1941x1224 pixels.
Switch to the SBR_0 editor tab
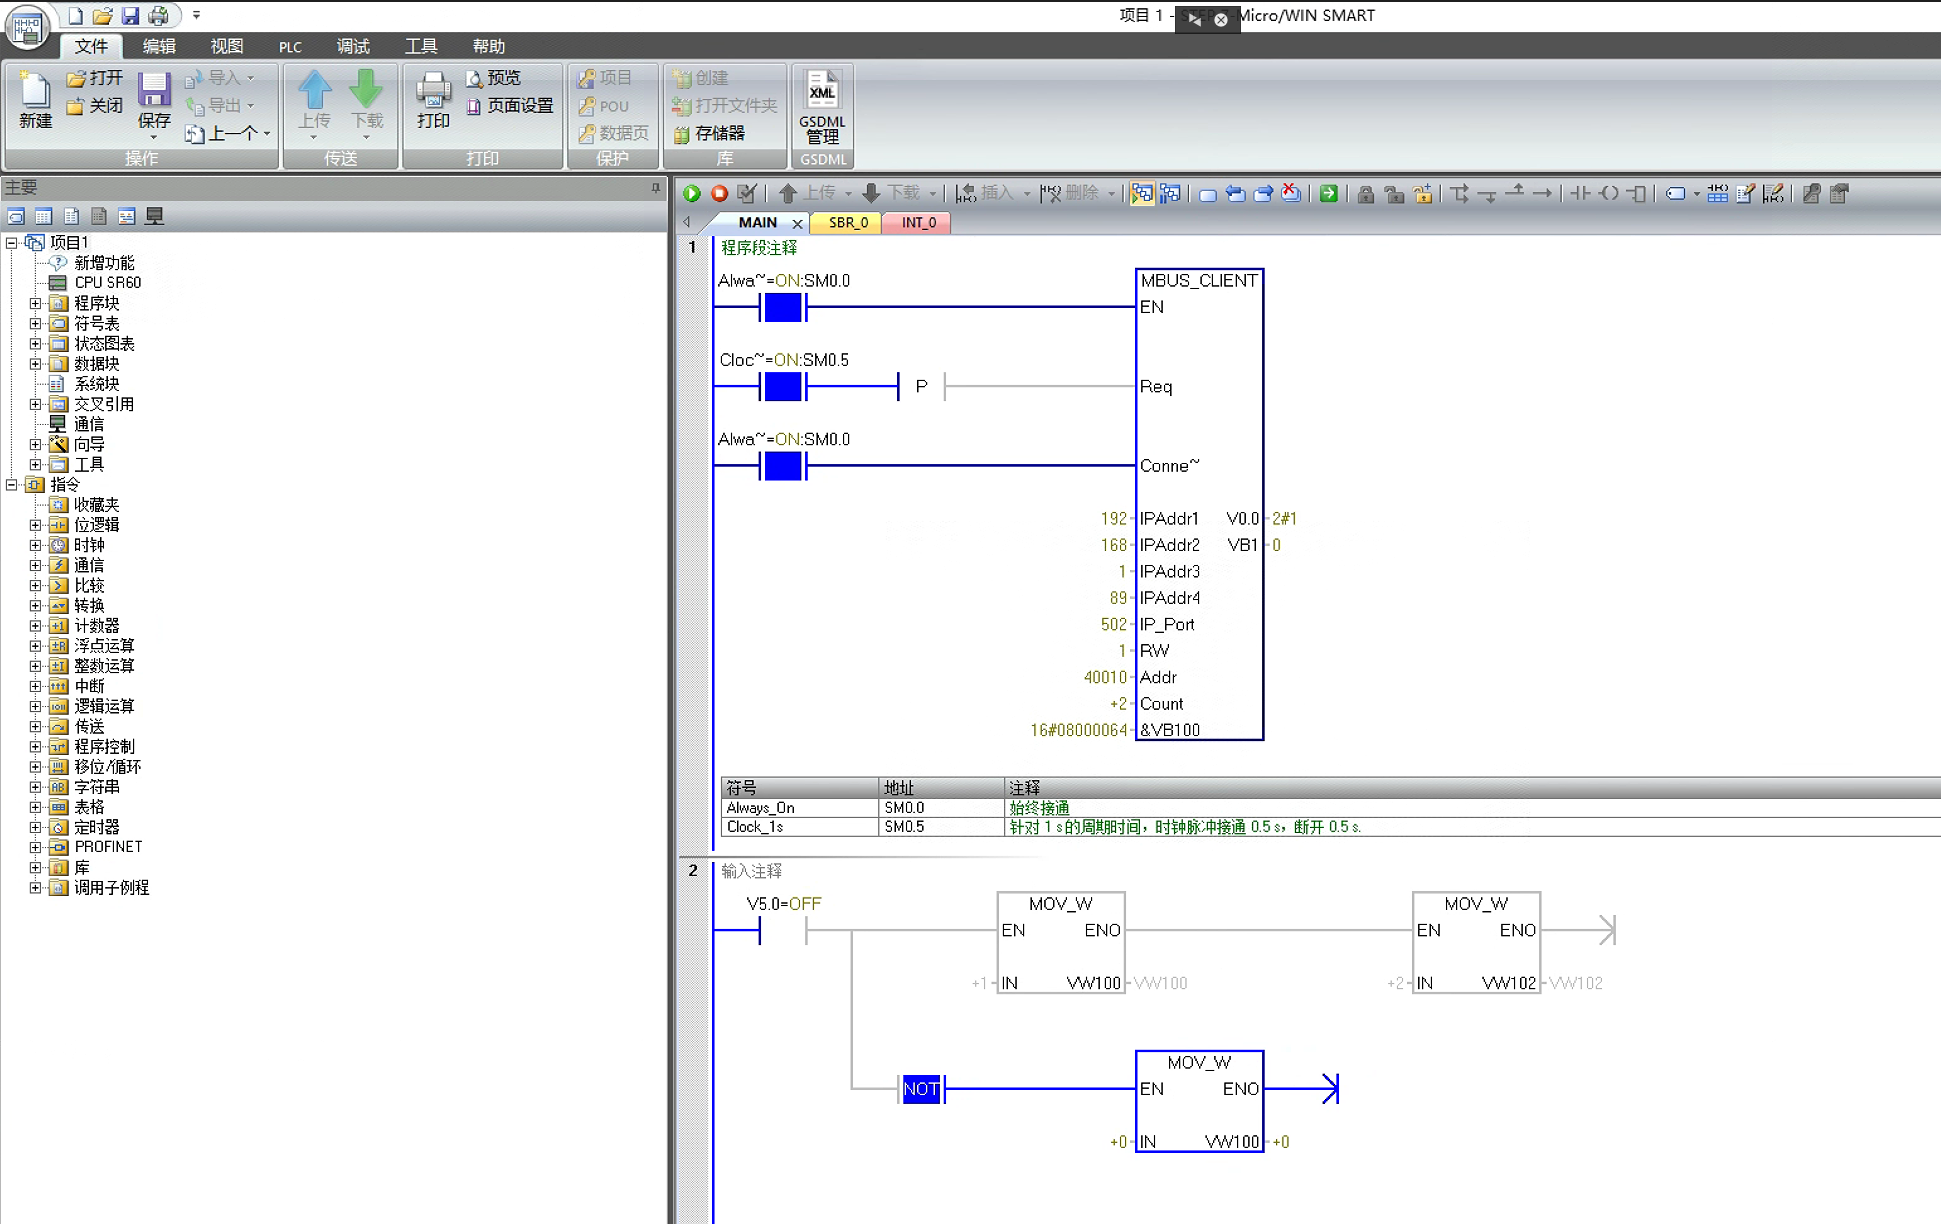pyautogui.click(x=848, y=222)
